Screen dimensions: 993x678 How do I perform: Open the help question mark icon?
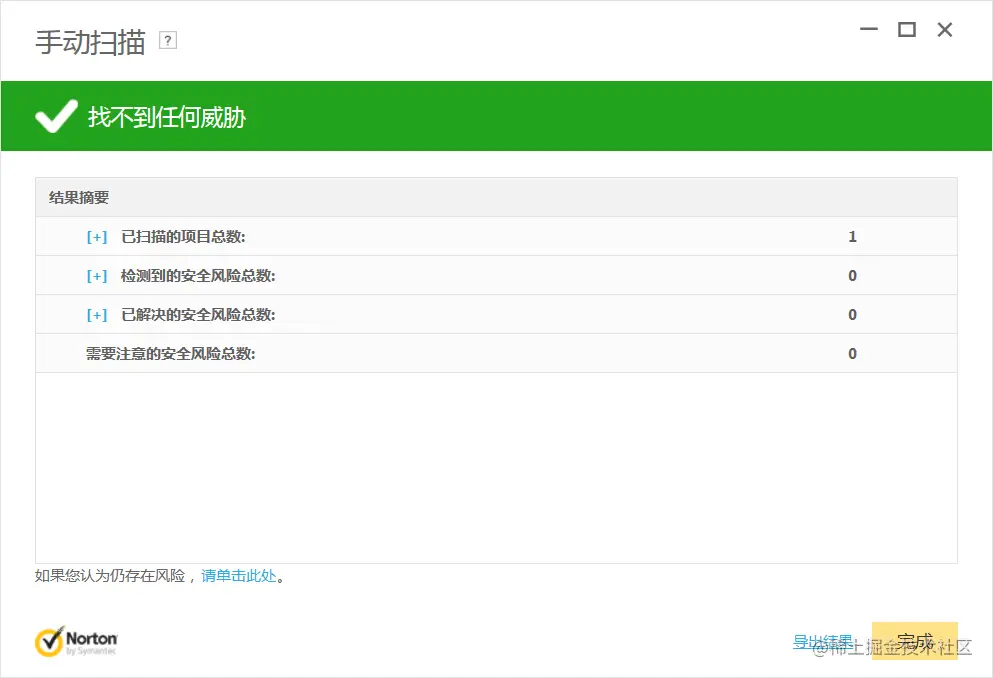[x=168, y=41]
